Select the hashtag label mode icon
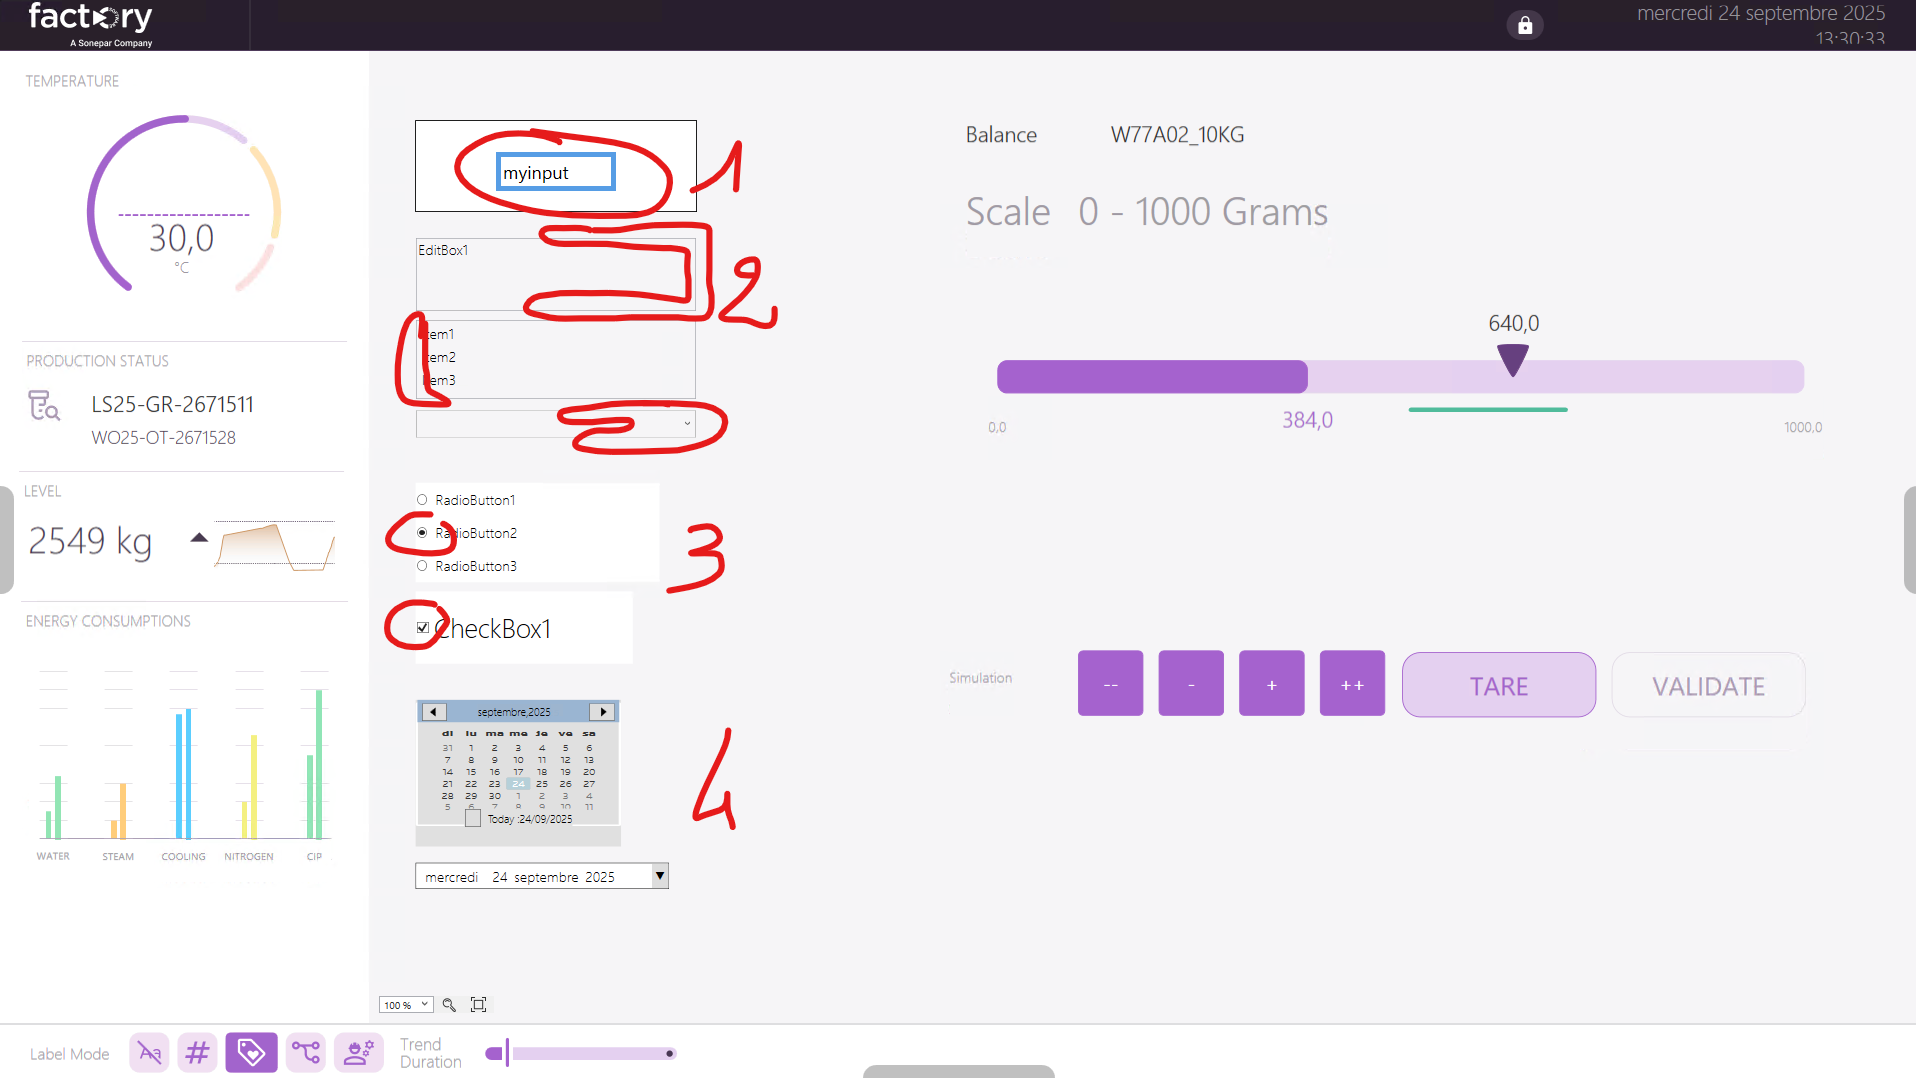This screenshot has height=1078, width=1916. [198, 1053]
